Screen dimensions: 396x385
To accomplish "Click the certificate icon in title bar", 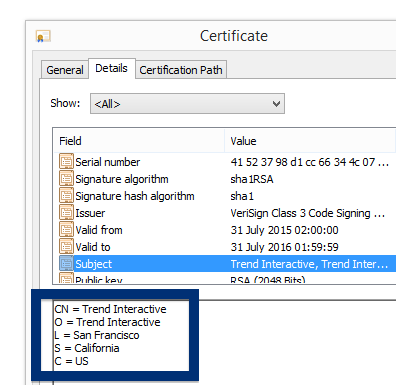I will pyautogui.click(x=43, y=36).
